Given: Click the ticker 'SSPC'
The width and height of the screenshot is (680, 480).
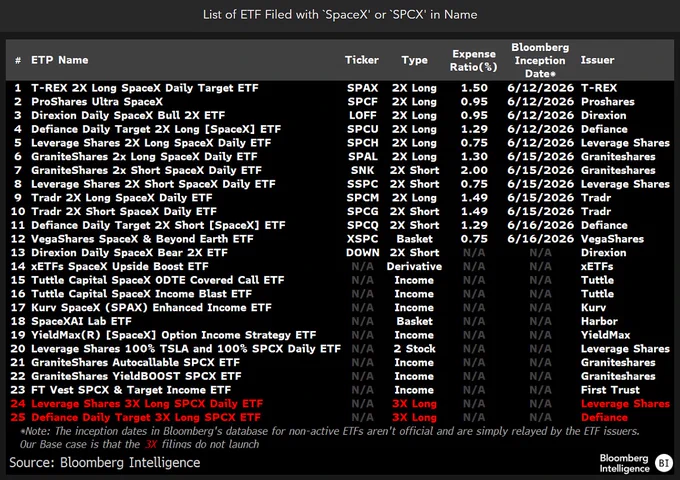Looking at the screenshot, I should tap(362, 184).
